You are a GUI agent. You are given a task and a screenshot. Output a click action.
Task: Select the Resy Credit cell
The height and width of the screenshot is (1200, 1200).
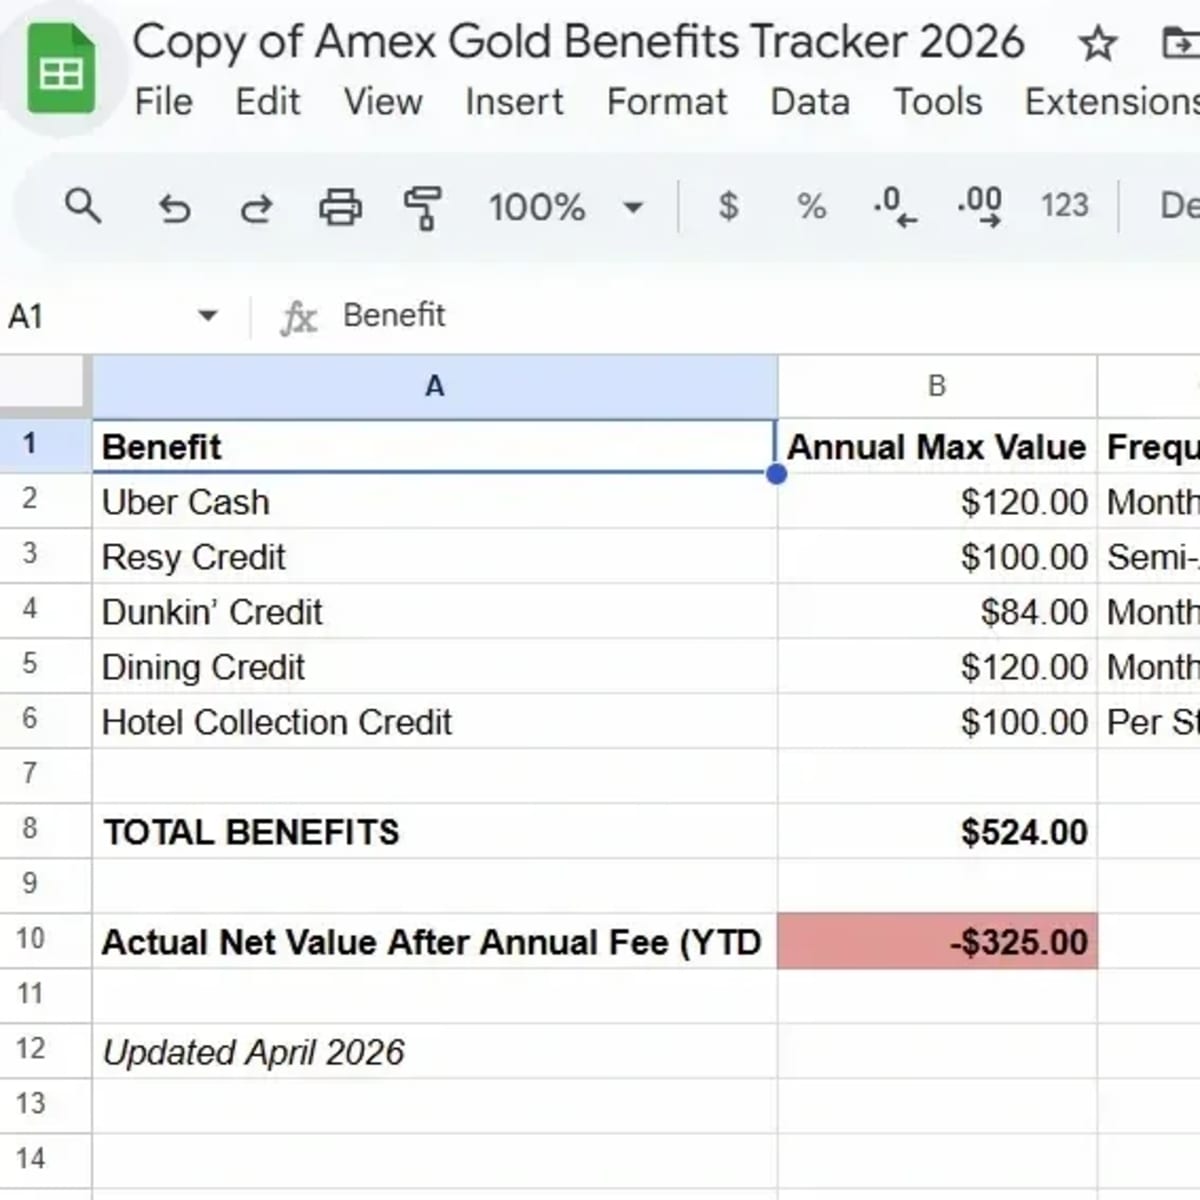[435, 556]
